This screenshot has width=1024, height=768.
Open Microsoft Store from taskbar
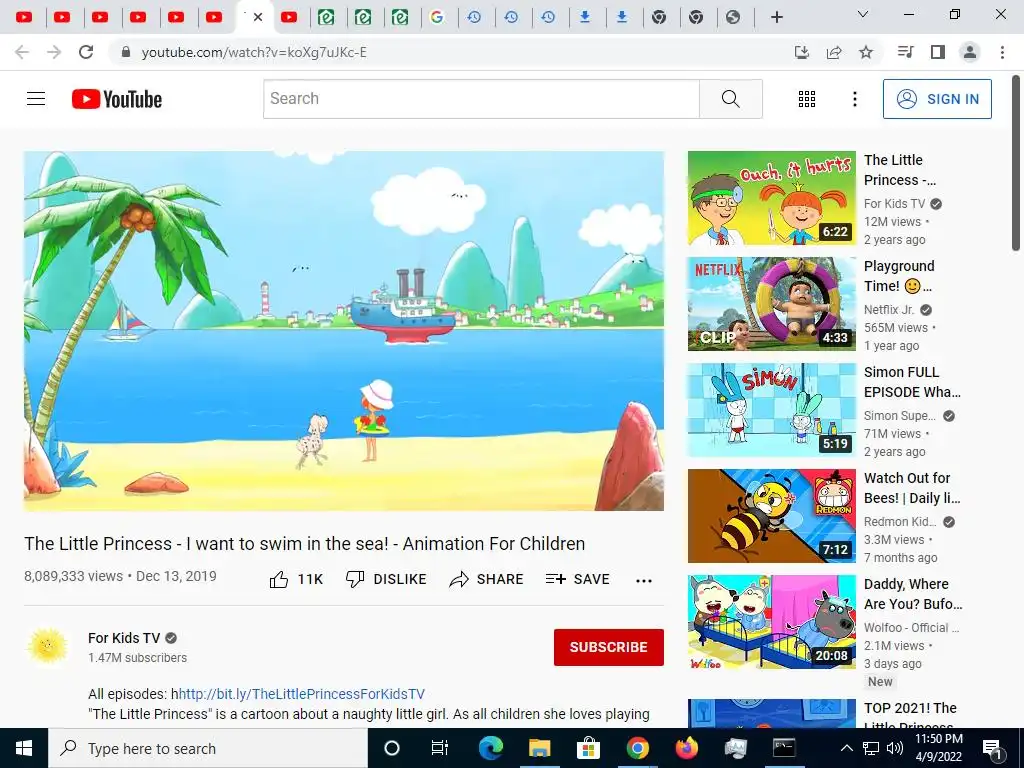(x=588, y=748)
